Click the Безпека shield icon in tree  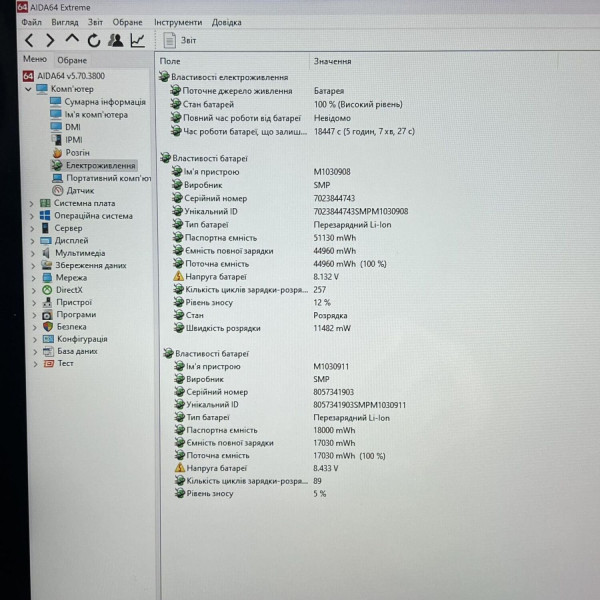tap(48, 326)
